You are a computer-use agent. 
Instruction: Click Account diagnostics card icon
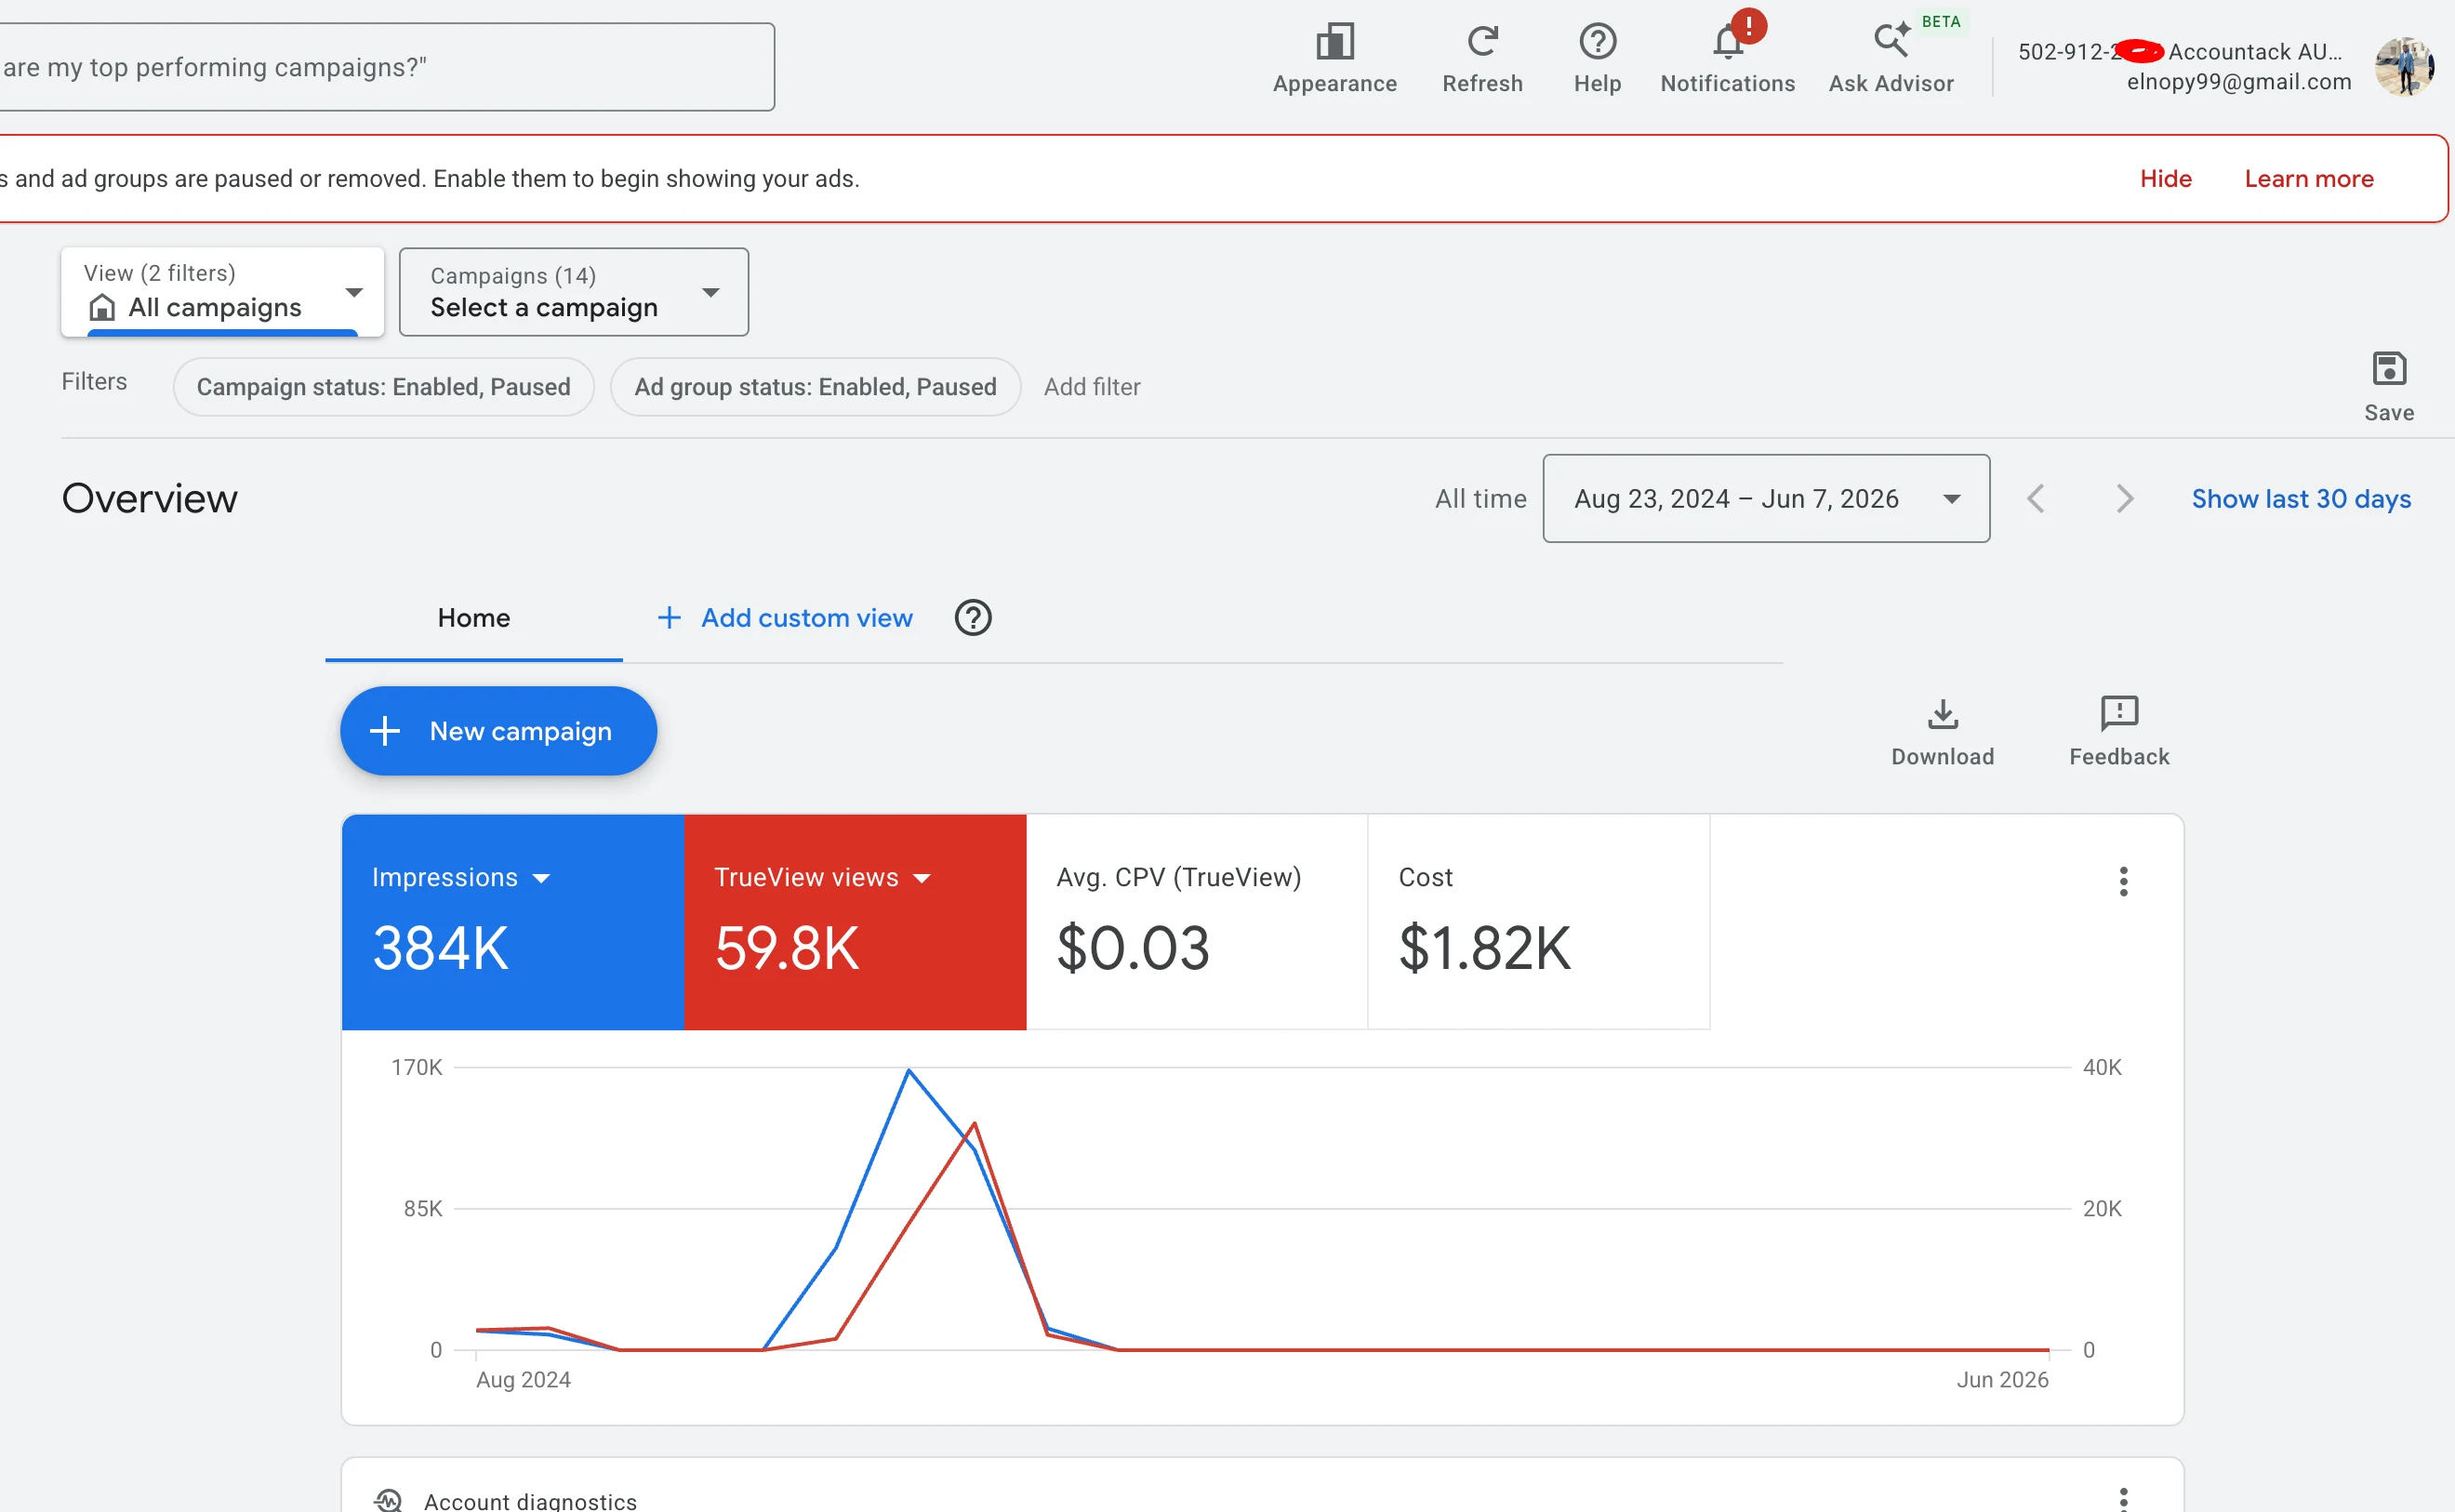click(388, 1500)
